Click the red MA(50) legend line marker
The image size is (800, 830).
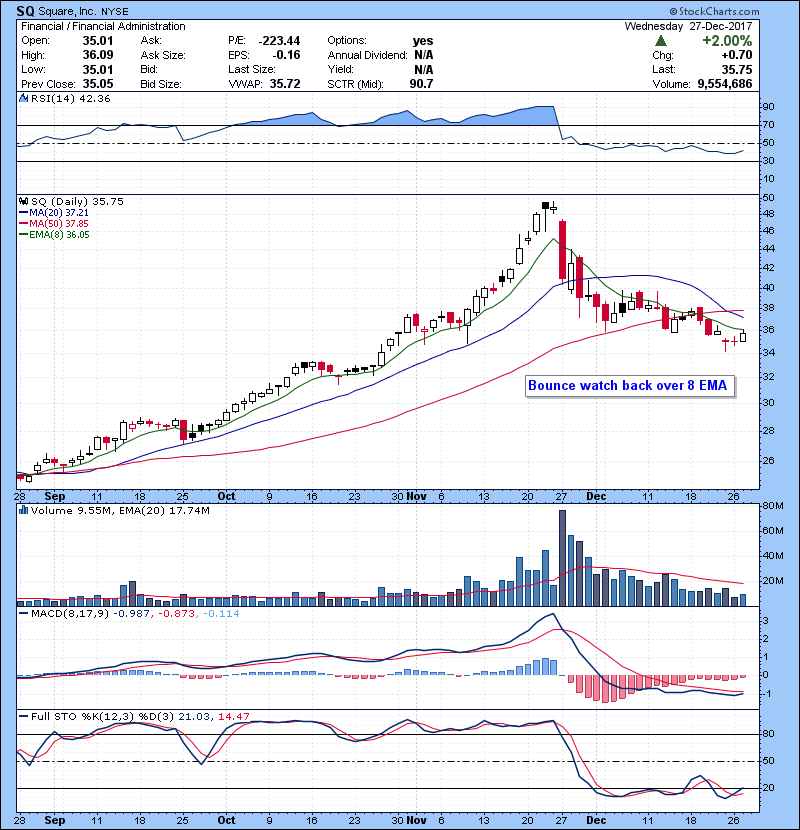point(23,224)
